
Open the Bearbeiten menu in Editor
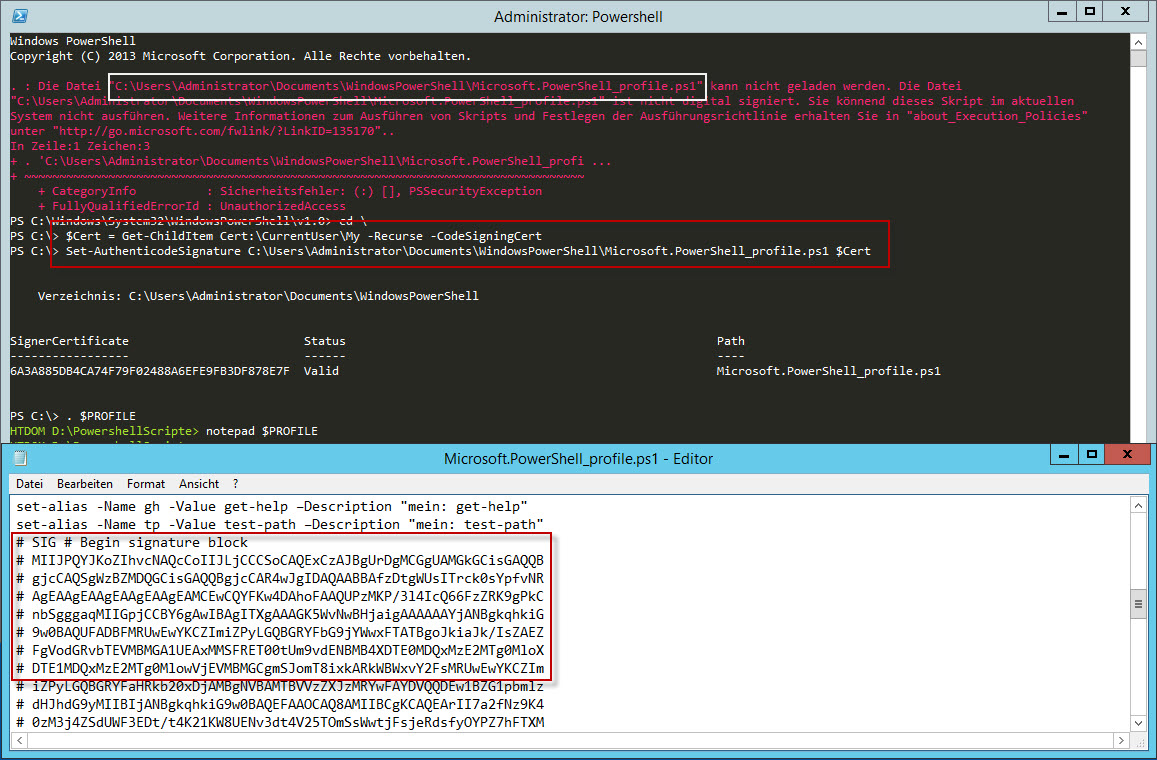pyautogui.click(x=85, y=484)
